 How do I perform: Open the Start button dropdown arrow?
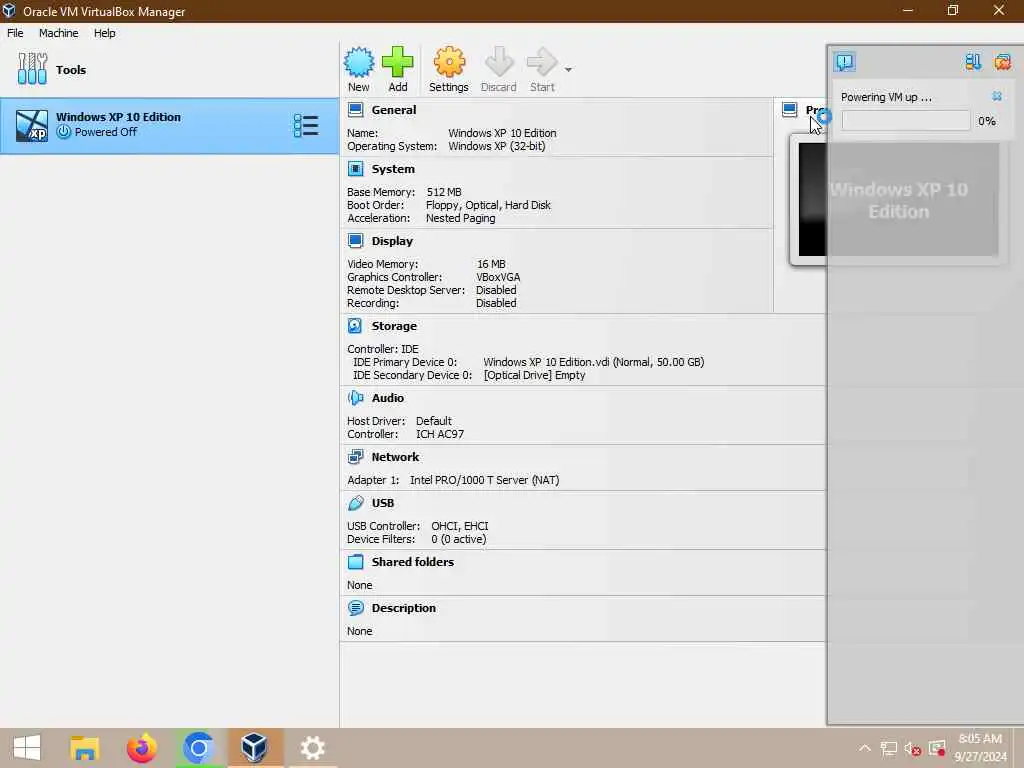pos(568,69)
